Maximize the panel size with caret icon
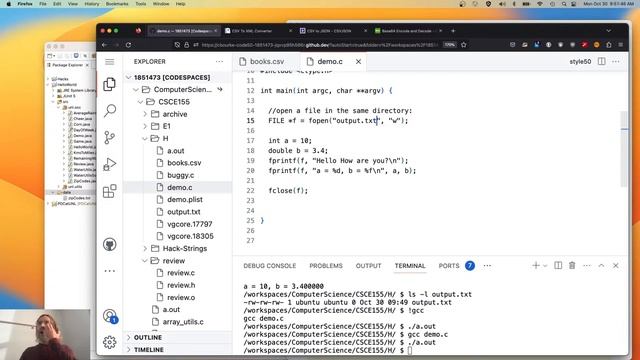 (601, 266)
